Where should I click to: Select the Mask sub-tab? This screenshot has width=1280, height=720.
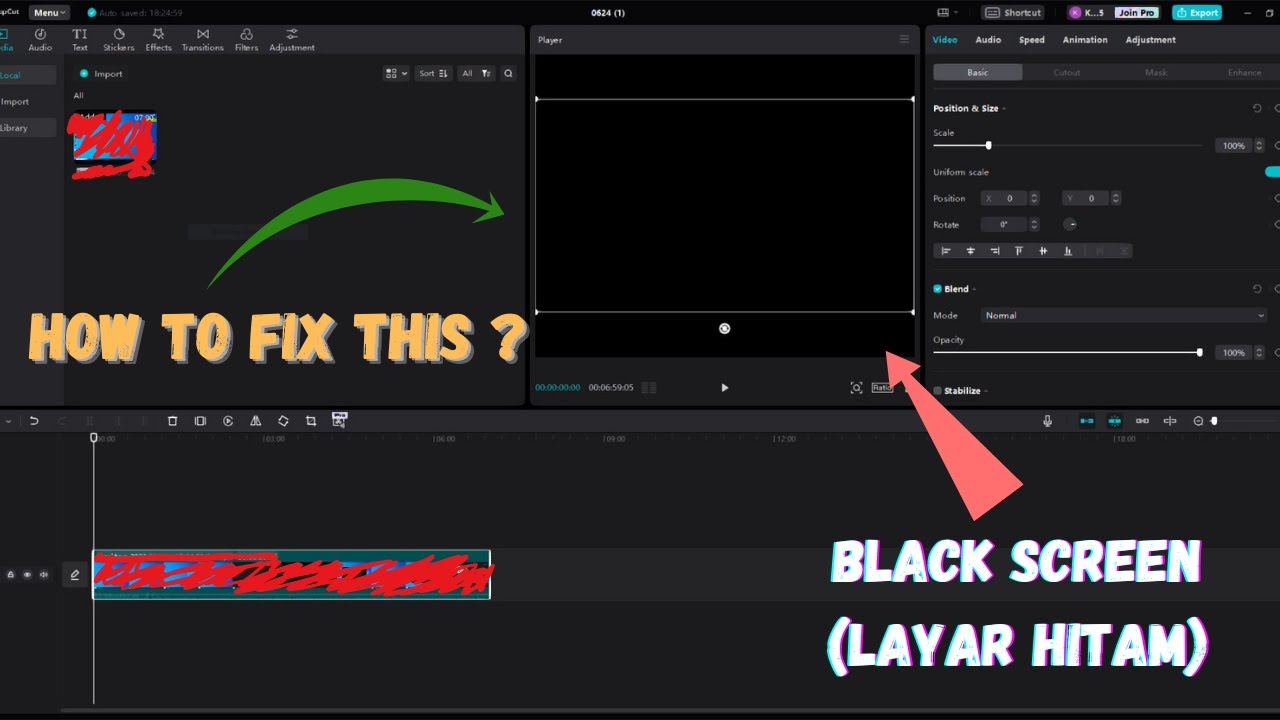click(x=1156, y=72)
